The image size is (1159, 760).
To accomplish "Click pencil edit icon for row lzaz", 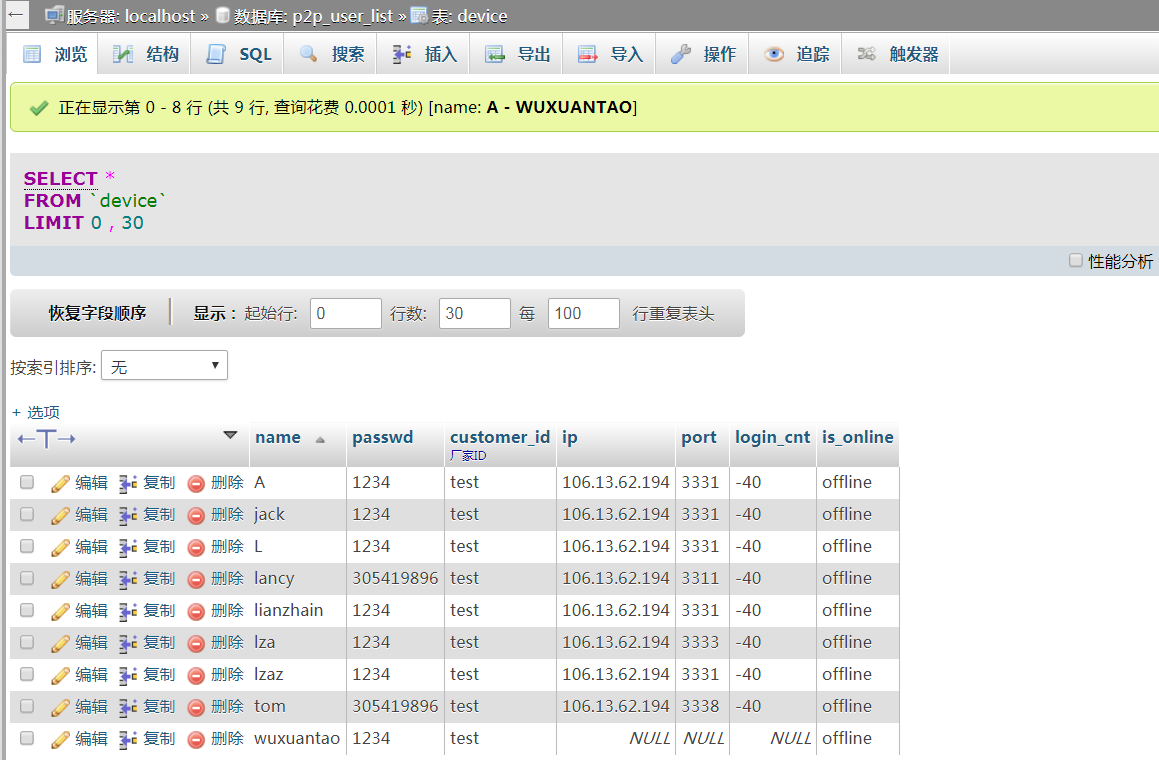I will click(60, 676).
